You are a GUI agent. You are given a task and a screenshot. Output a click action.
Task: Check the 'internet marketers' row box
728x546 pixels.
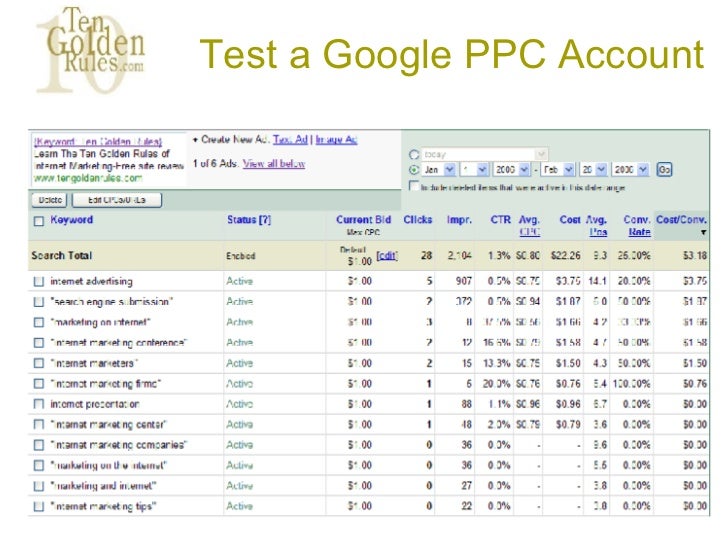tap(39, 363)
